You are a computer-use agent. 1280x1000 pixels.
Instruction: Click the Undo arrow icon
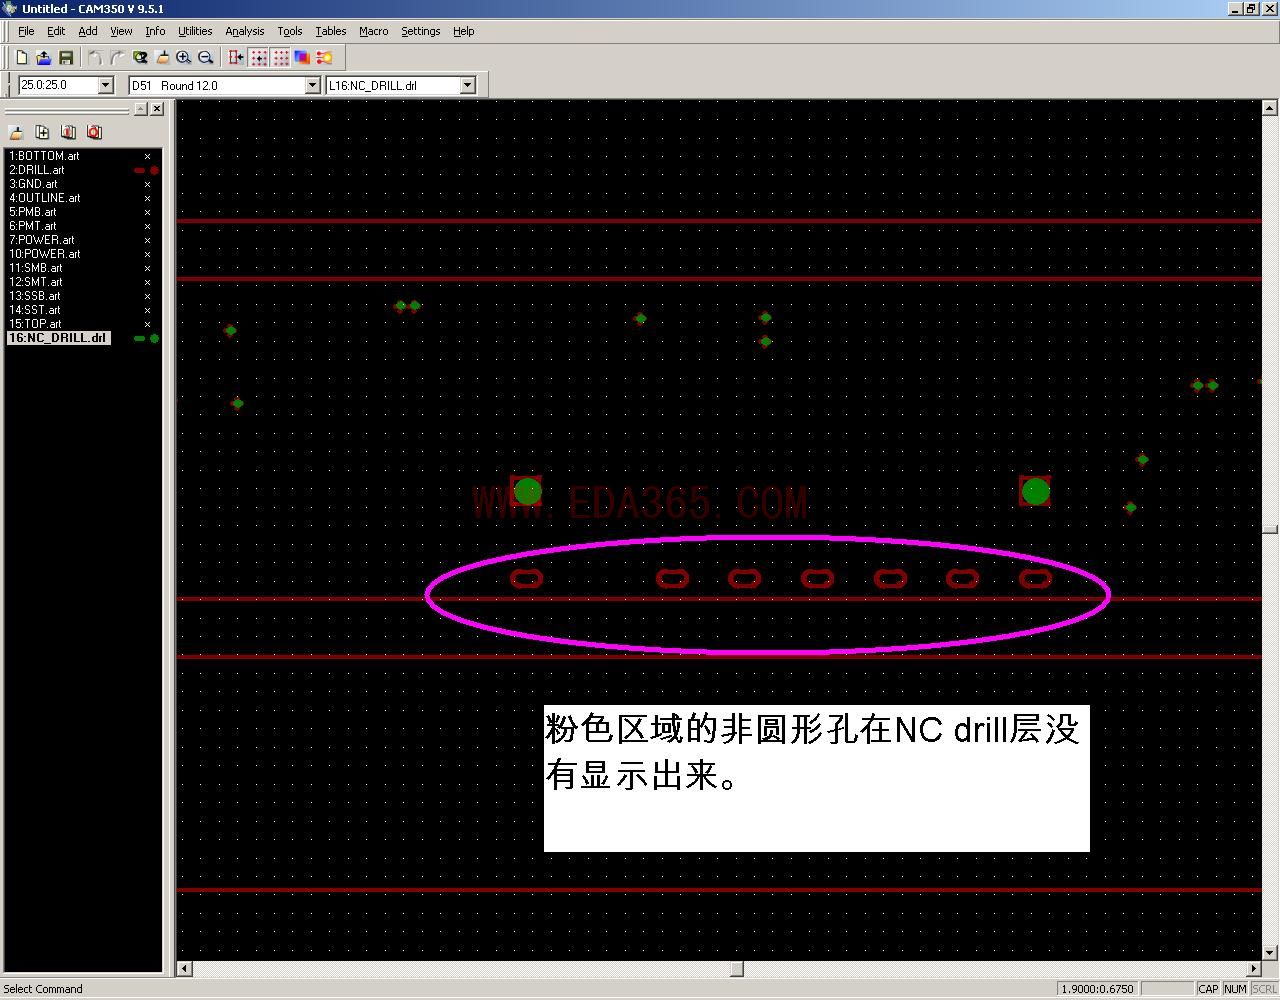tap(96, 58)
